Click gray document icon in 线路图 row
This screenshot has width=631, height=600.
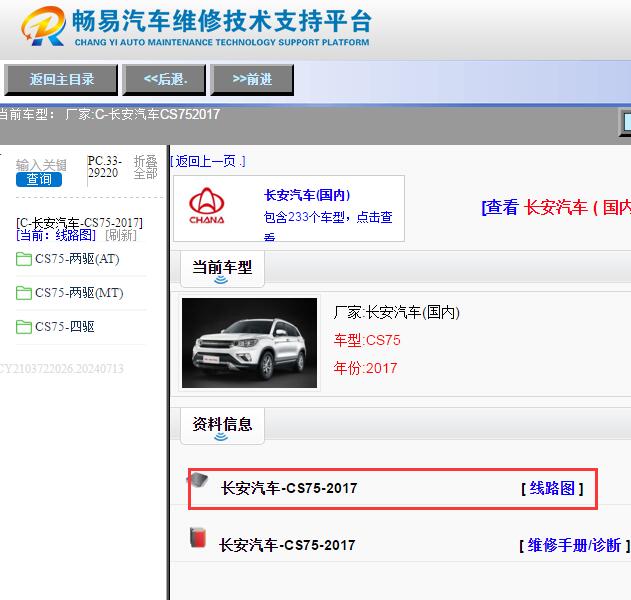[198, 480]
